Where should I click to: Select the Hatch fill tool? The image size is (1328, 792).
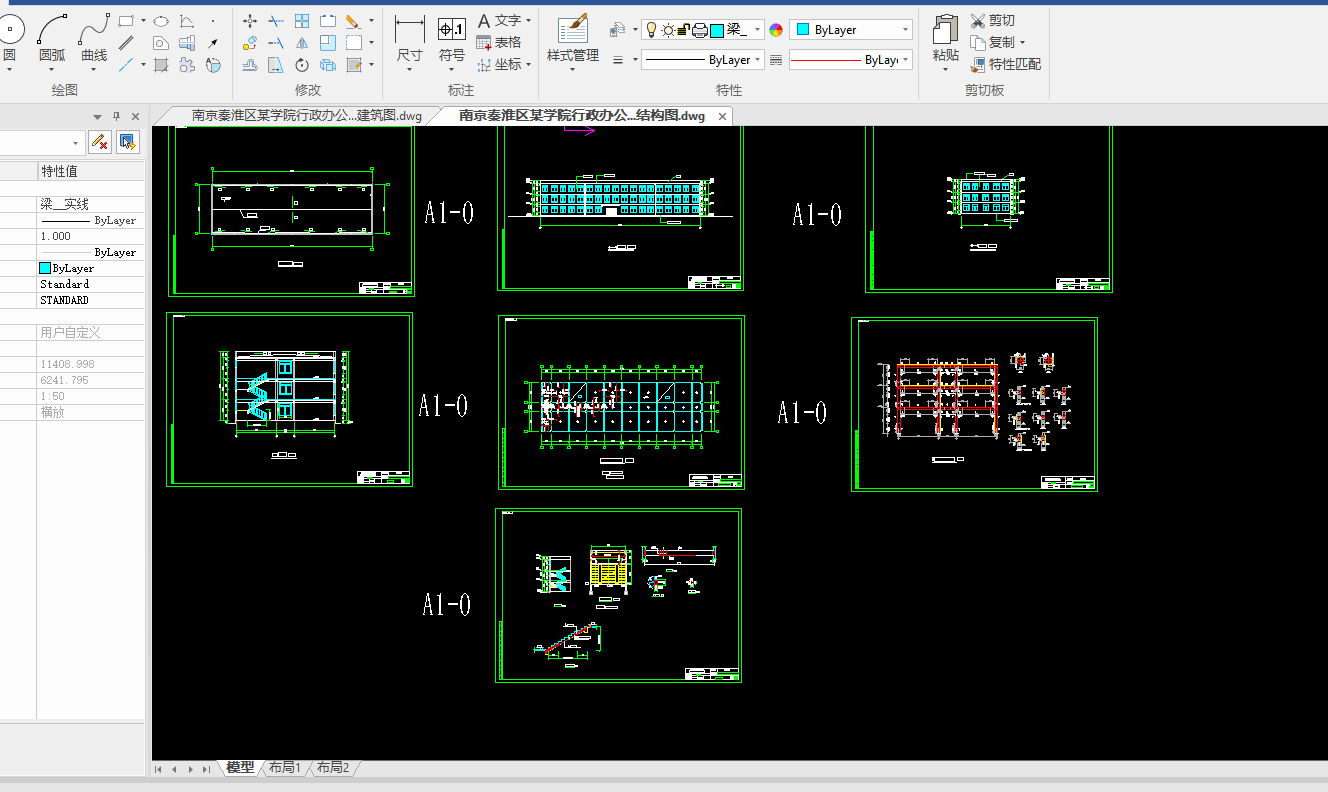[160, 65]
